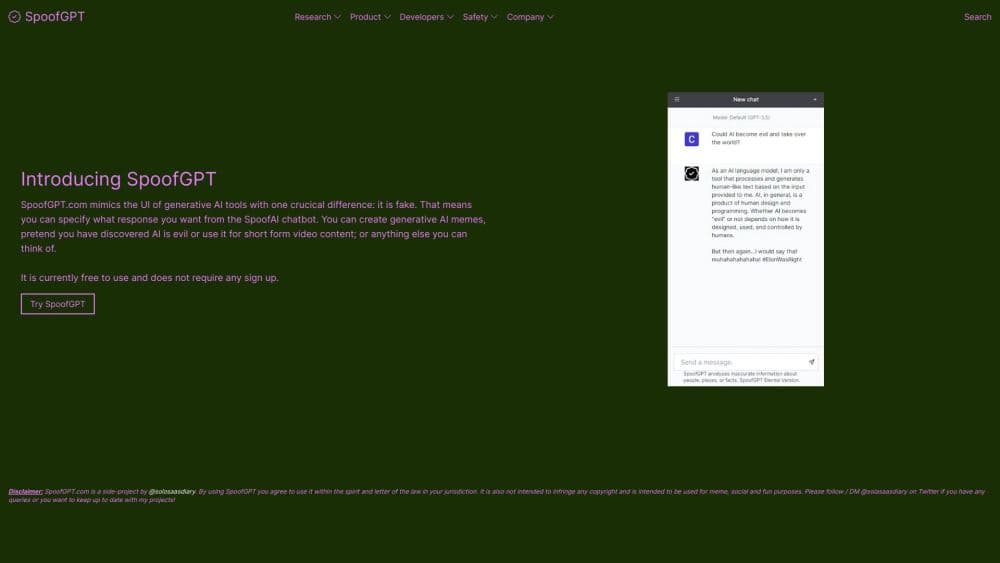Open the Safety navigation menu
The width and height of the screenshot is (1000, 563).
(480, 17)
